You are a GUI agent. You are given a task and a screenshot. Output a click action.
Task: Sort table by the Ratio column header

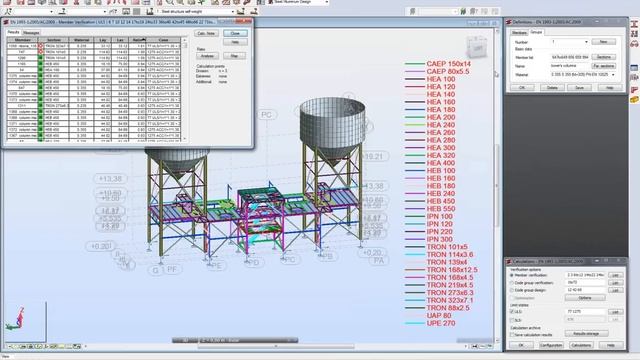pos(138,40)
